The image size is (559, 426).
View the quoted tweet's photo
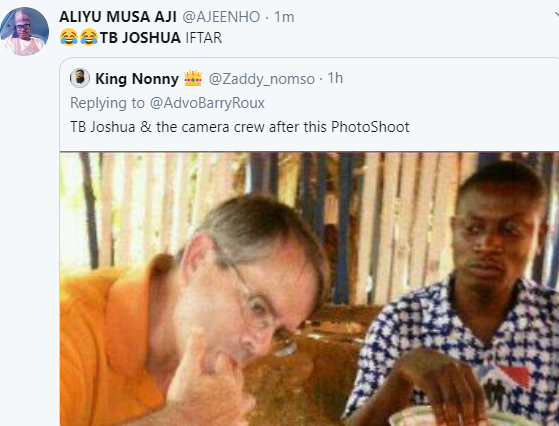[x=309, y=289]
